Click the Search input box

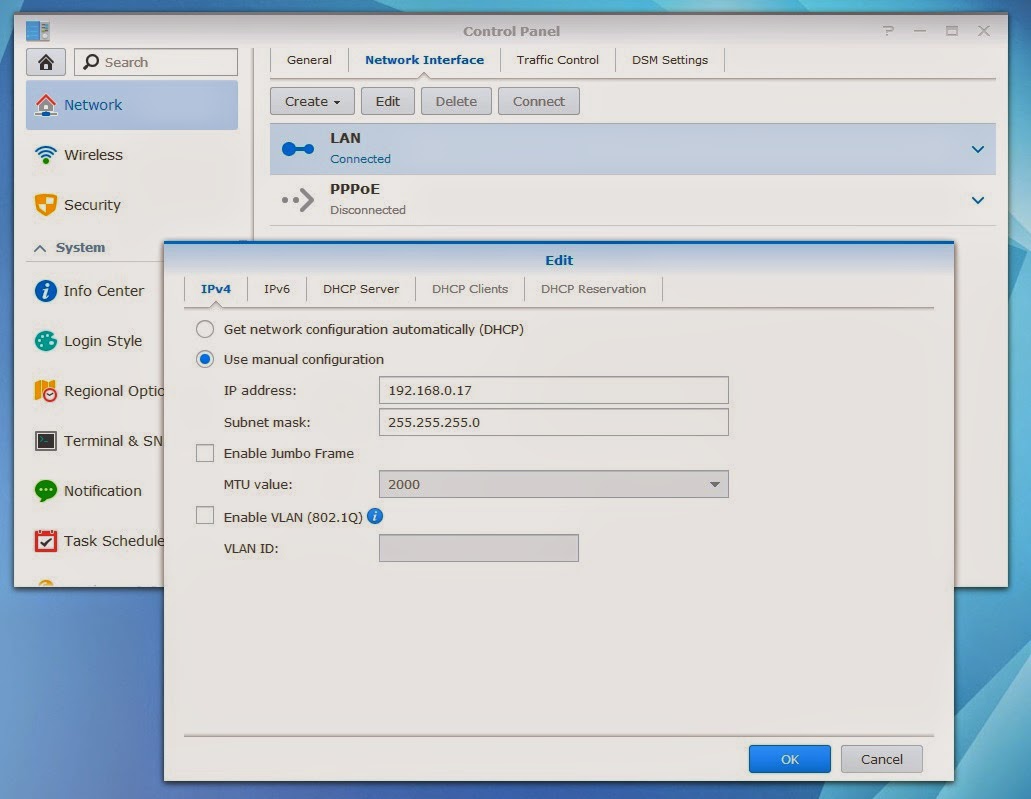(x=156, y=62)
